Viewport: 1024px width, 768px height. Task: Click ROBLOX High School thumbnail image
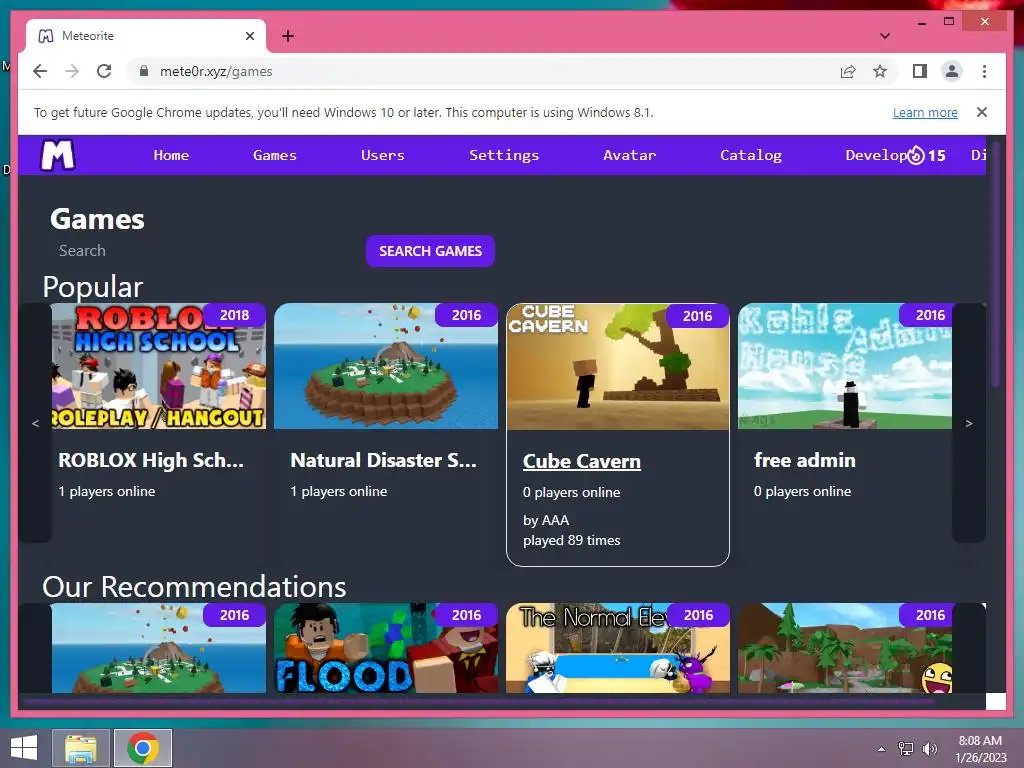159,366
